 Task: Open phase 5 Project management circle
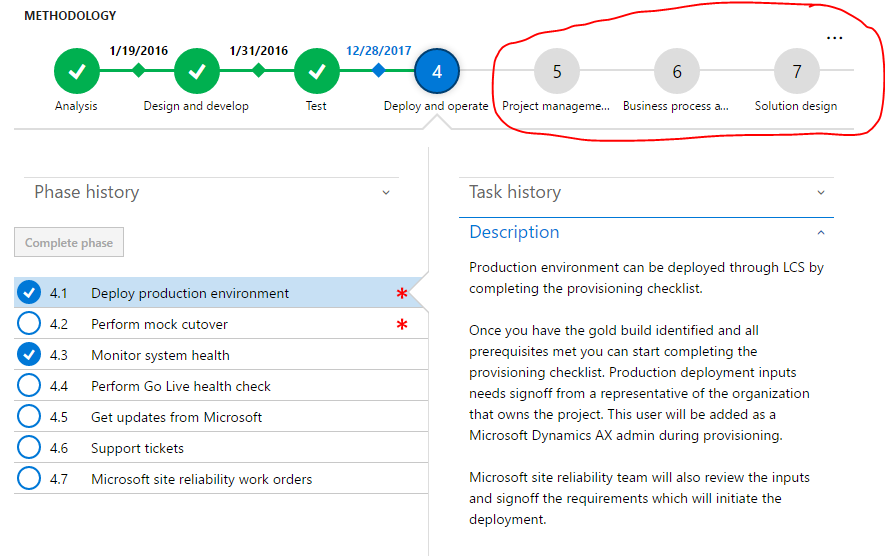[557, 71]
